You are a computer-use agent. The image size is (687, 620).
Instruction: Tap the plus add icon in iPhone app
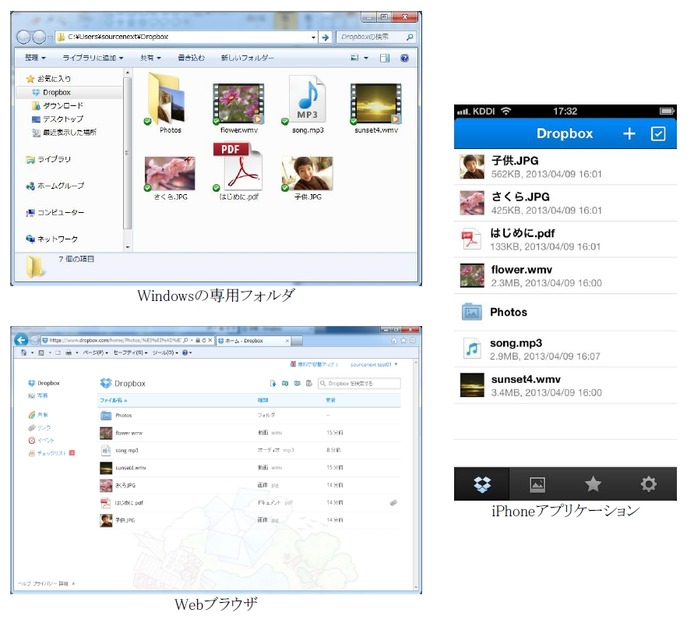(x=629, y=134)
